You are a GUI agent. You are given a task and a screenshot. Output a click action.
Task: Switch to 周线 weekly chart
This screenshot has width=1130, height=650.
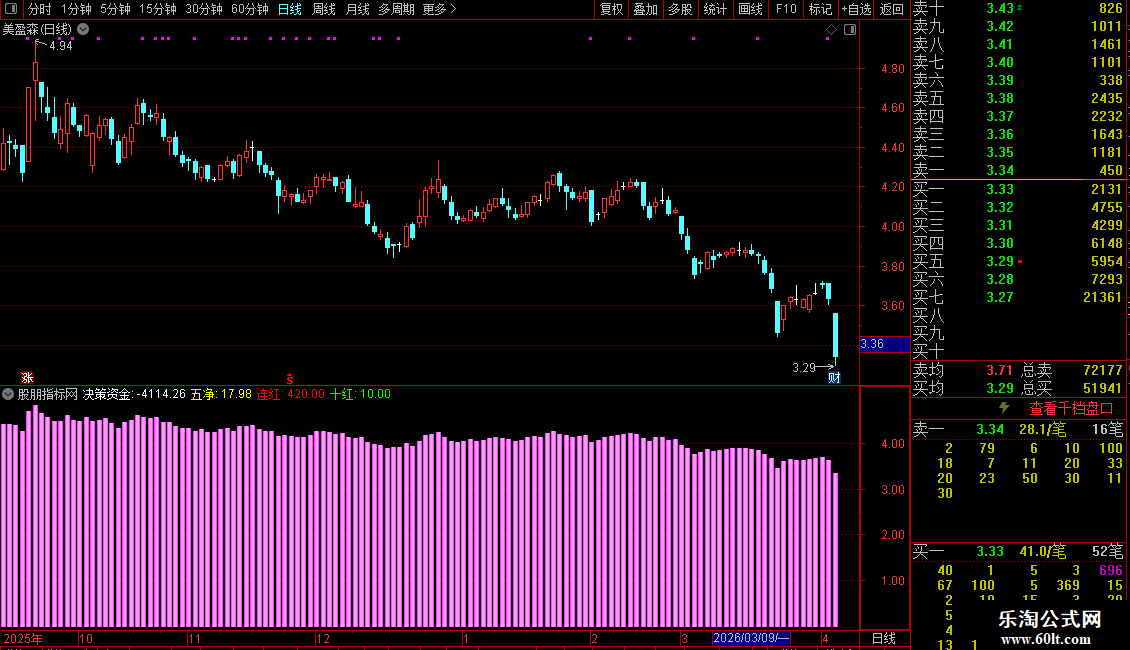324,9
